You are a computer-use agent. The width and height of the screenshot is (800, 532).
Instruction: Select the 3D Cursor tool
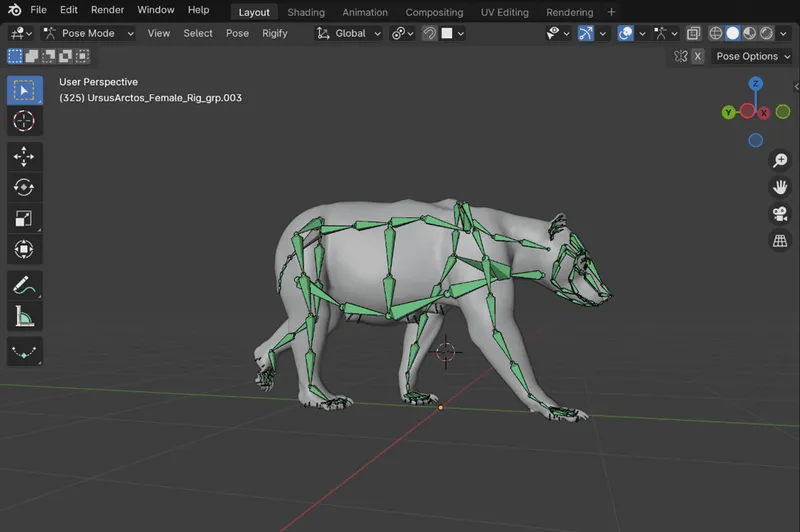[24, 121]
